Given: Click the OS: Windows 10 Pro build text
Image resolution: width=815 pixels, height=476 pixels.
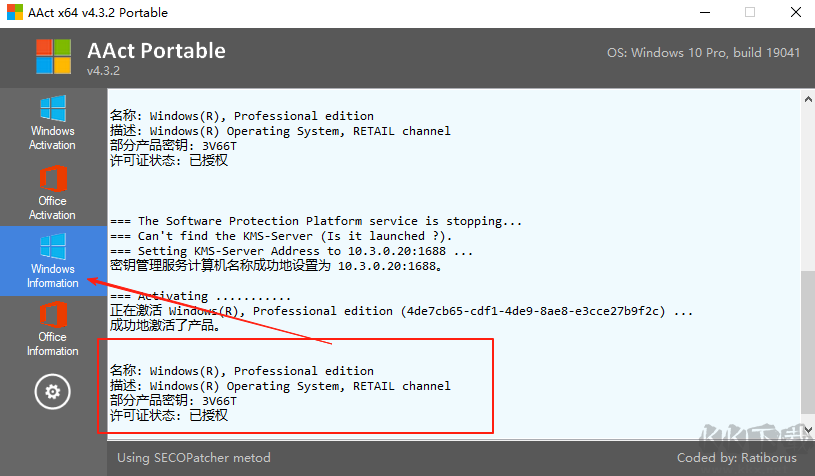Looking at the screenshot, I should pos(703,52).
